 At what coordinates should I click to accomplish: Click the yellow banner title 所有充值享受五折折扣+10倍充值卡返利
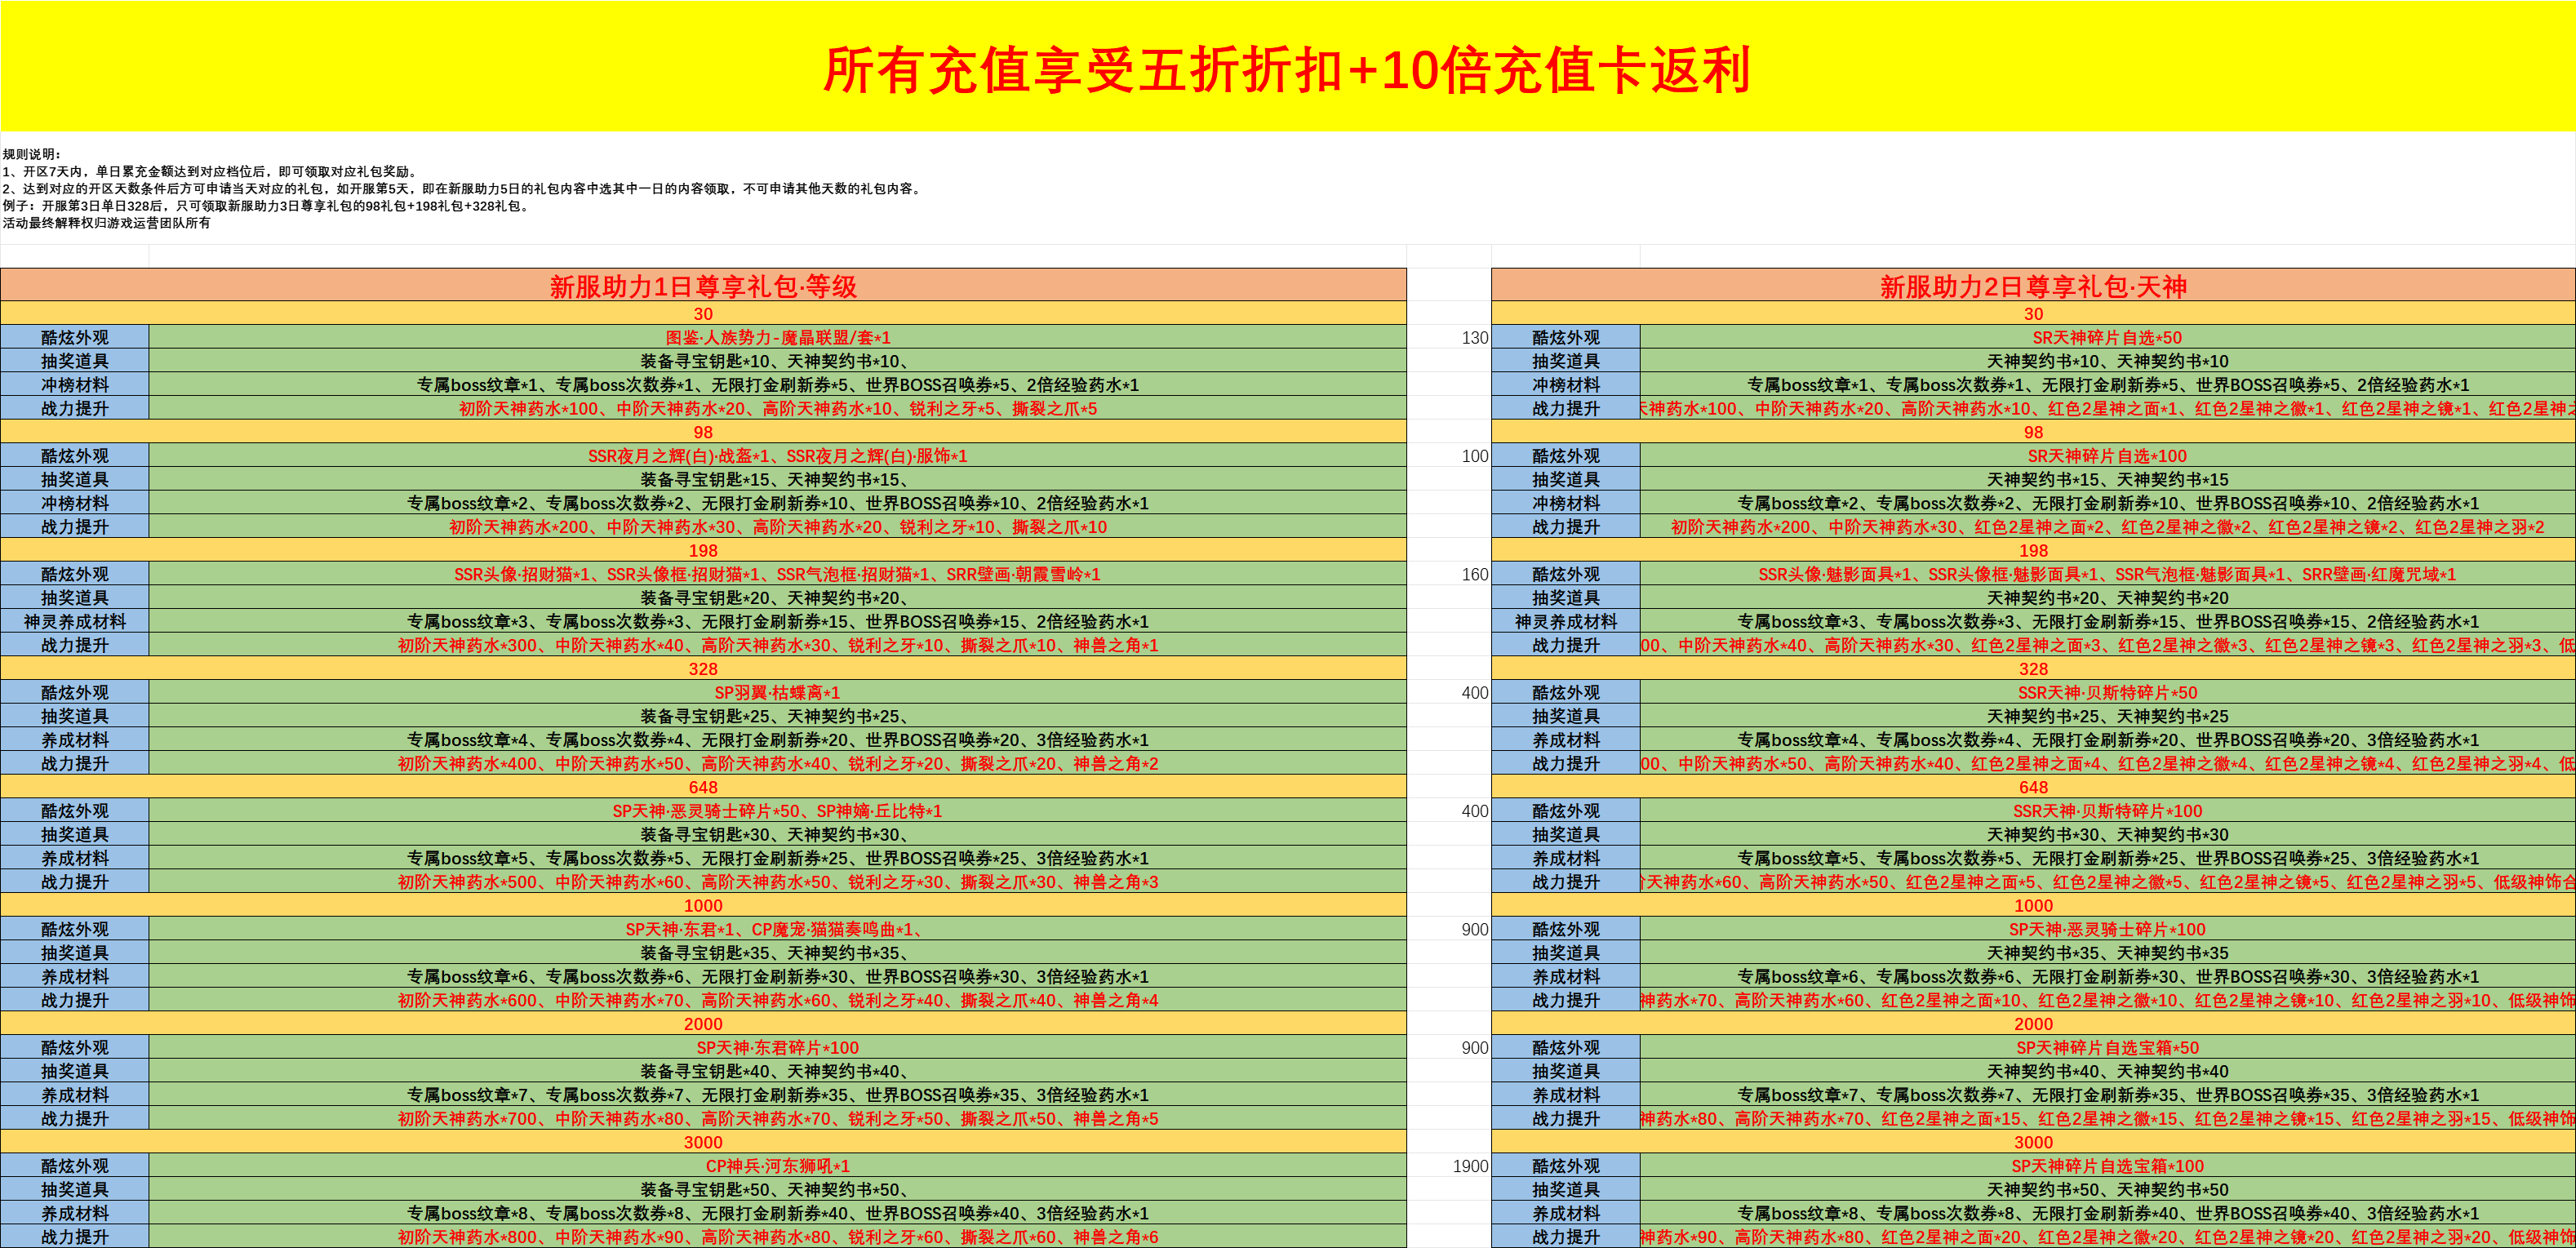pos(1286,70)
